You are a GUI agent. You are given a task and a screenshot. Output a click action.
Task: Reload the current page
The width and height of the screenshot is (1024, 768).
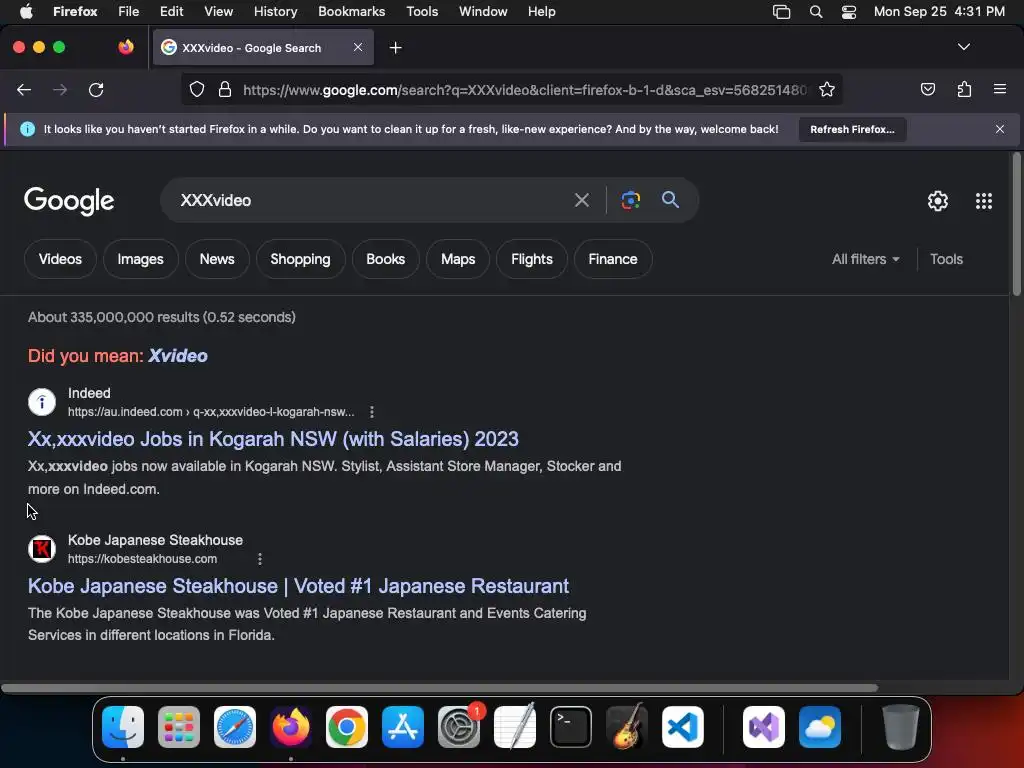click(x=96, y=89)
